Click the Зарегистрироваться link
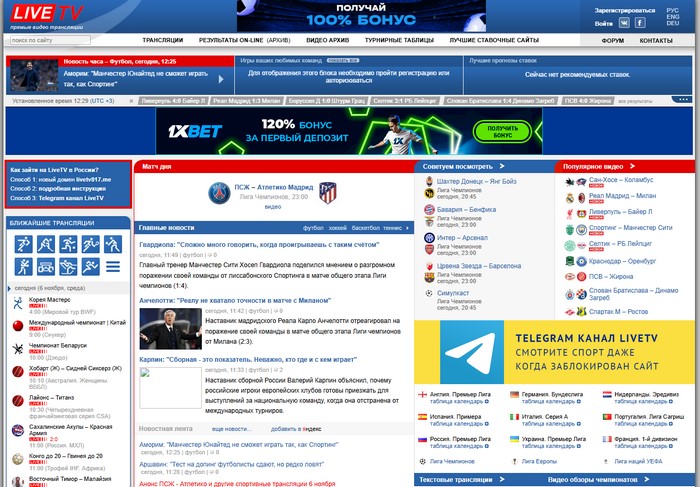700x487 pixels. (x=625, y=10)
